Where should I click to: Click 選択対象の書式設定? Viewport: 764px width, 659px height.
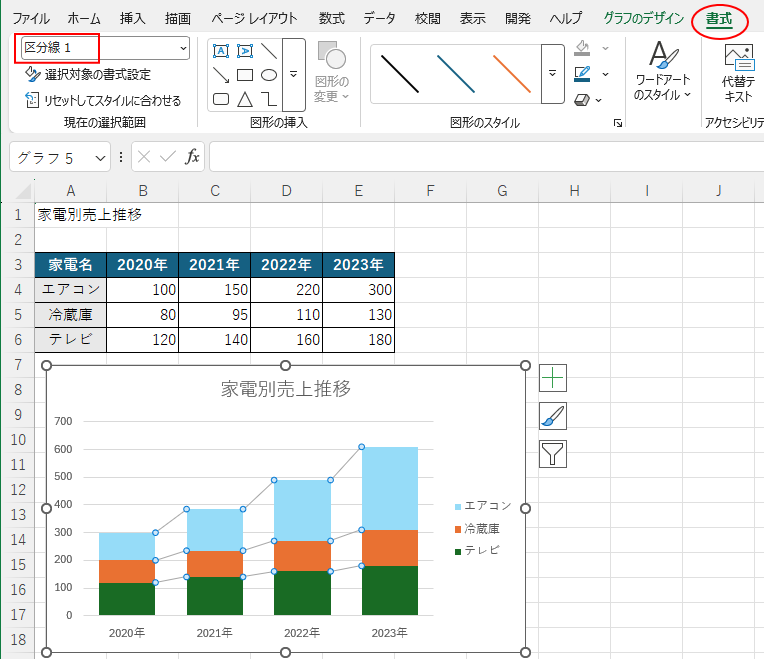(x=88, y=75)
